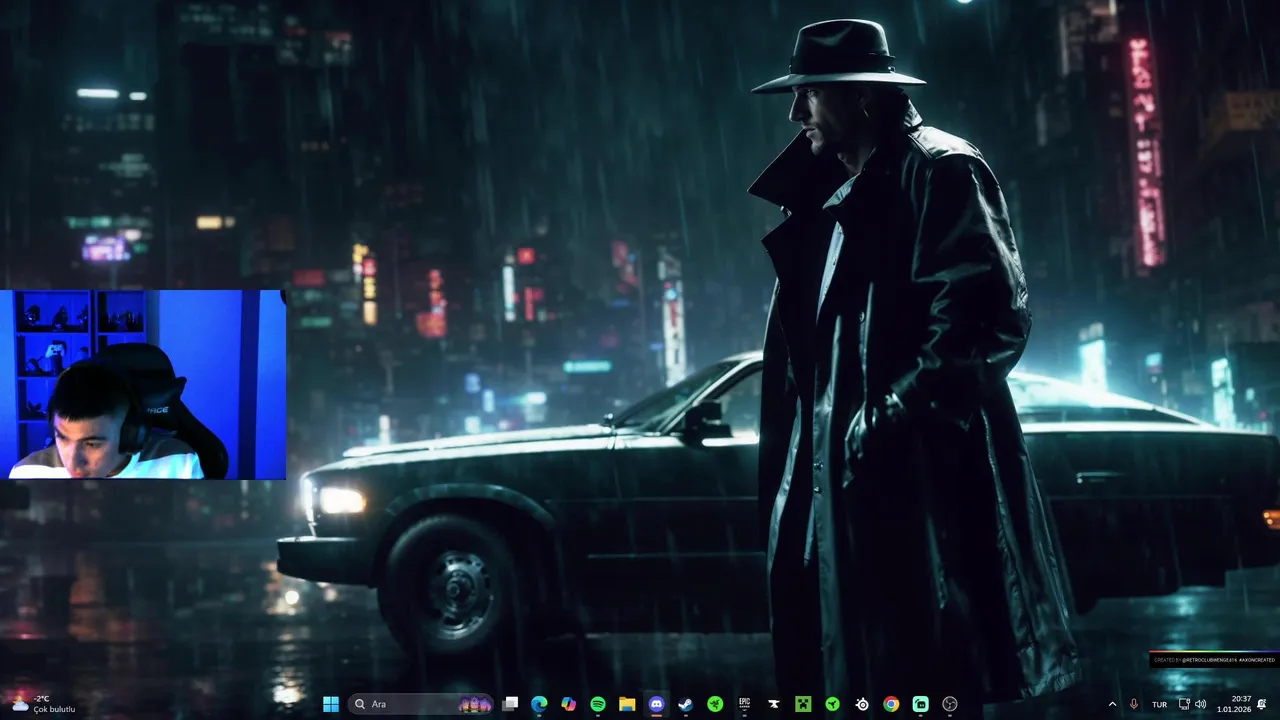1280x720 pixels.
Task: Open Streamlabs from the taskbar
Action: coord(920,704)
